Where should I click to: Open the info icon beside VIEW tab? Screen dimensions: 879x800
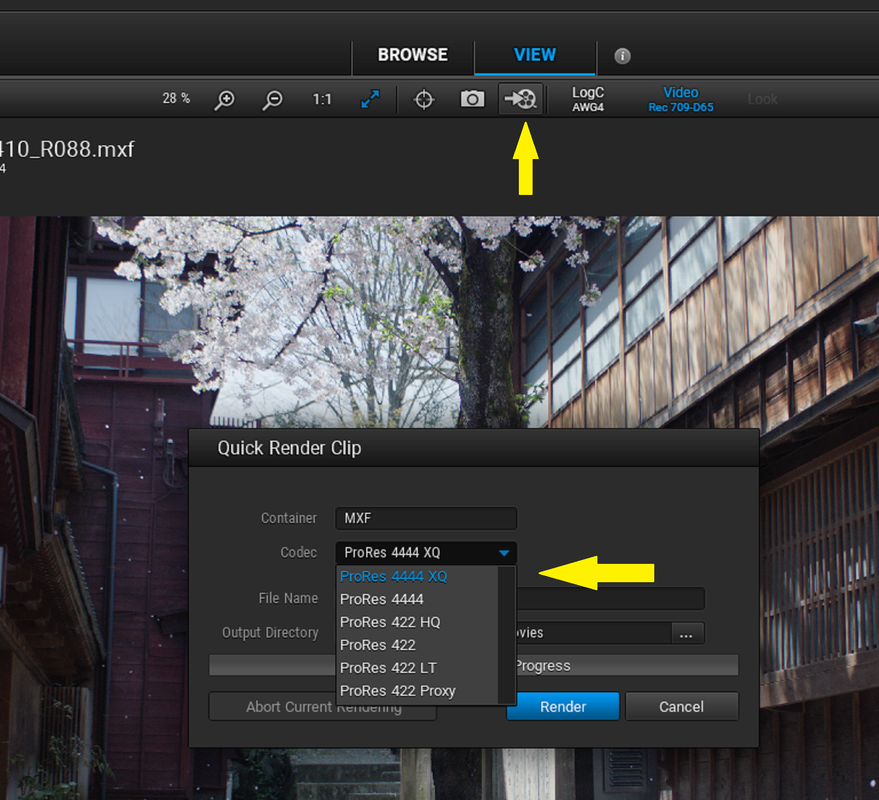point(622,56)
